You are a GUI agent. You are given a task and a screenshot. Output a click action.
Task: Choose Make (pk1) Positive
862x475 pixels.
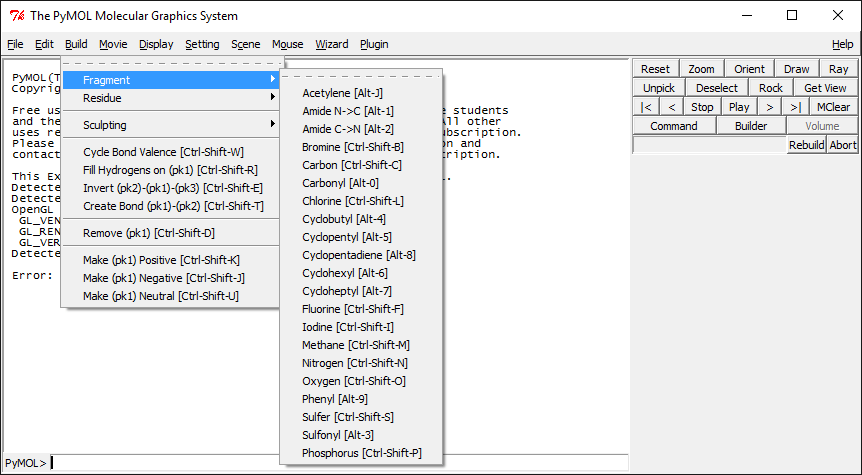[172, 260]
